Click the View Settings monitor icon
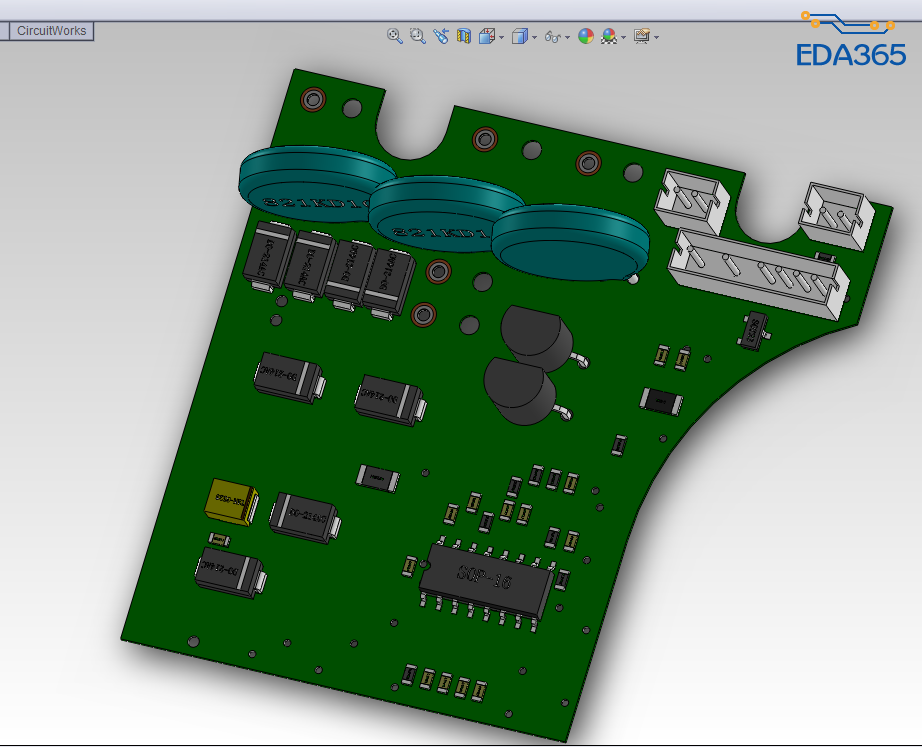922x747 pixels. coord(641,36)
